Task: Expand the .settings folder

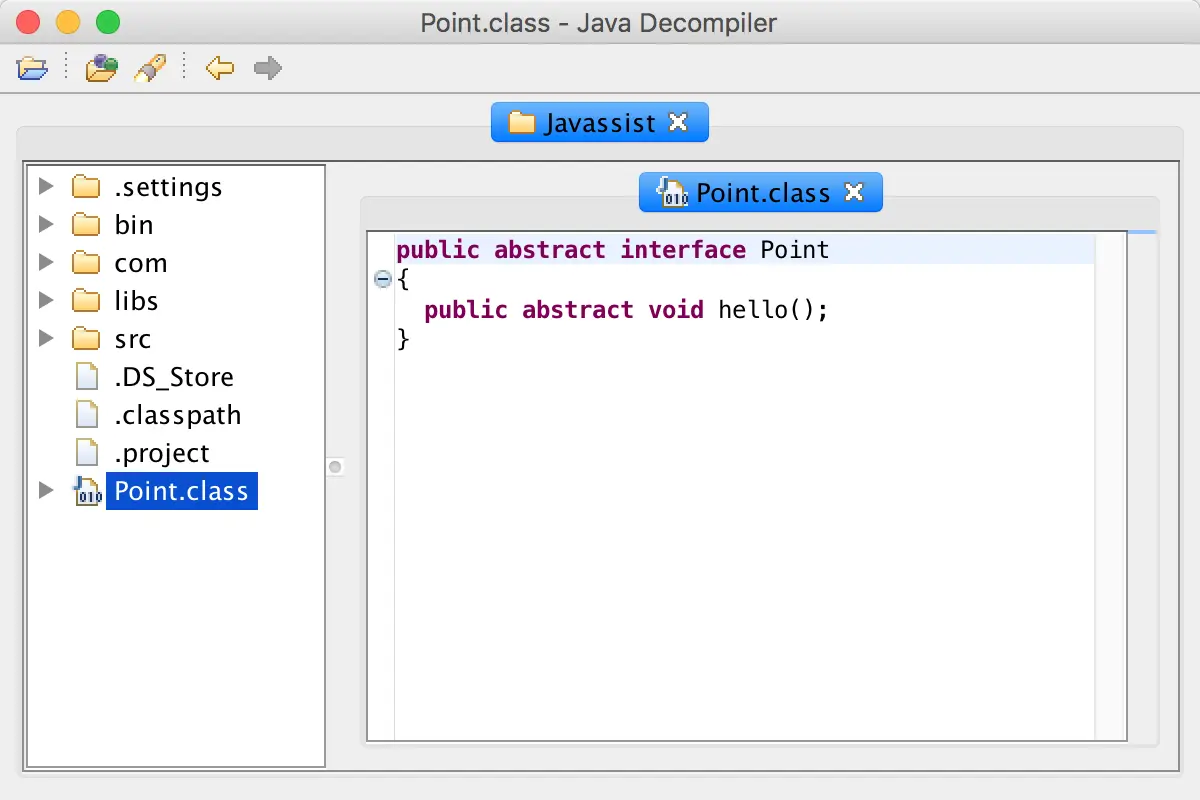Action: click(46, 186)
